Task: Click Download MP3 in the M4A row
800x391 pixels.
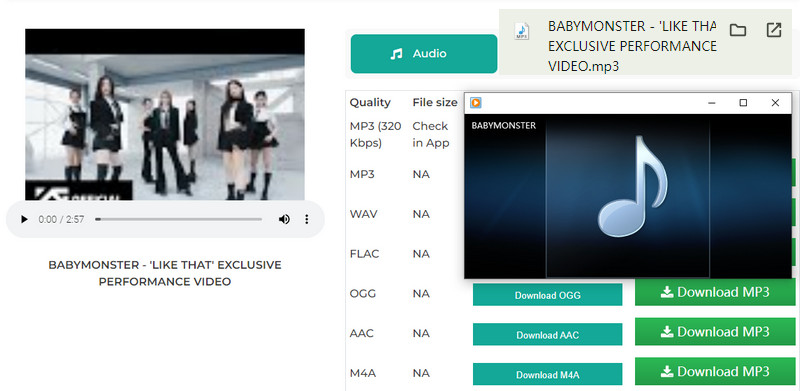Action: click(715, 372)
